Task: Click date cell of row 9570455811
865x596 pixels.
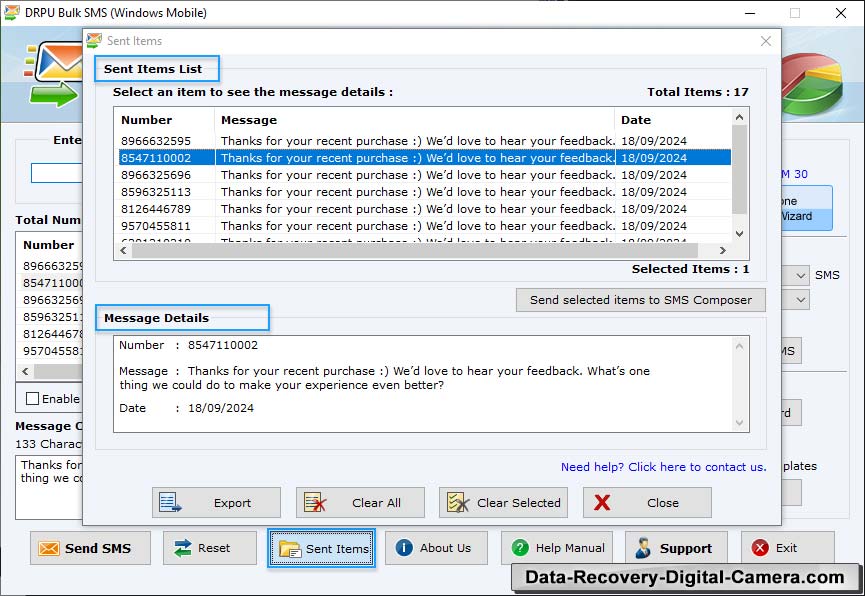Action: (654, 226)
